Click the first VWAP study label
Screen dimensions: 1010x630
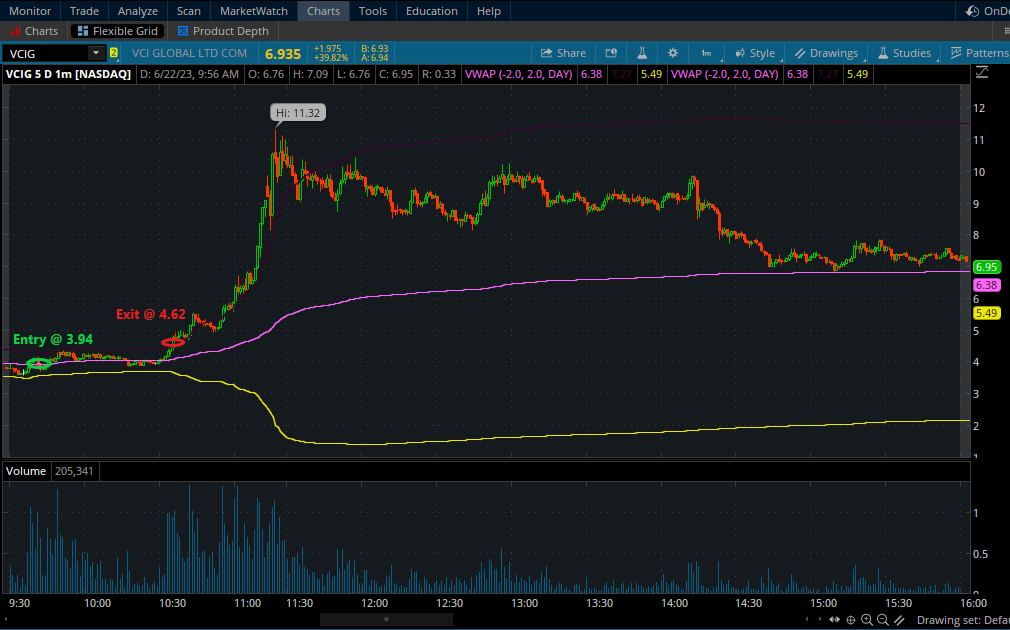(x=519, y=74)
